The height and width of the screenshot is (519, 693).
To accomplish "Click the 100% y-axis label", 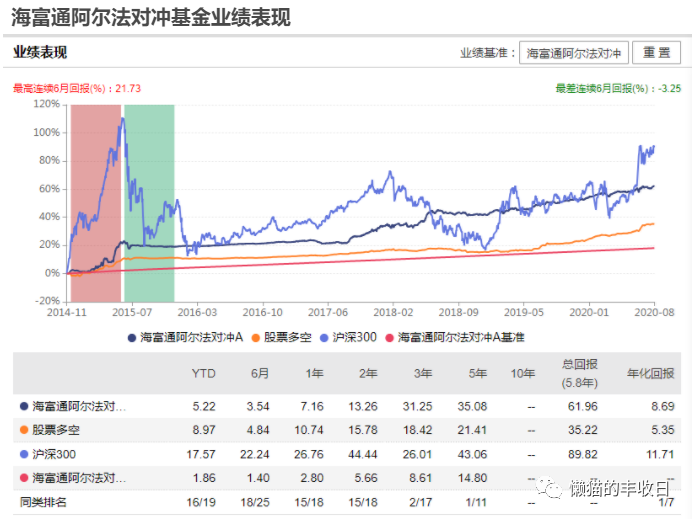I will pyautogui.click(x=46, y=133).
